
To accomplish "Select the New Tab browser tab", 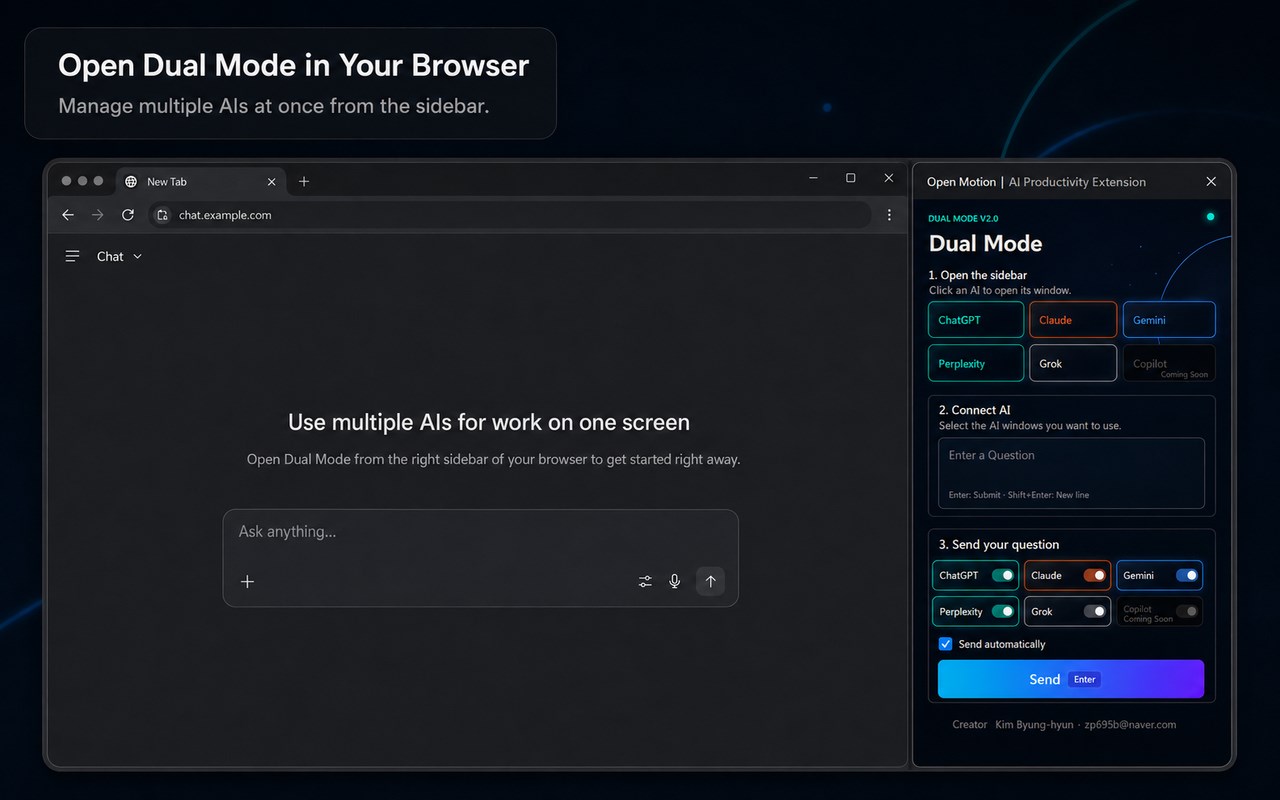I will (x=202, y=182).
